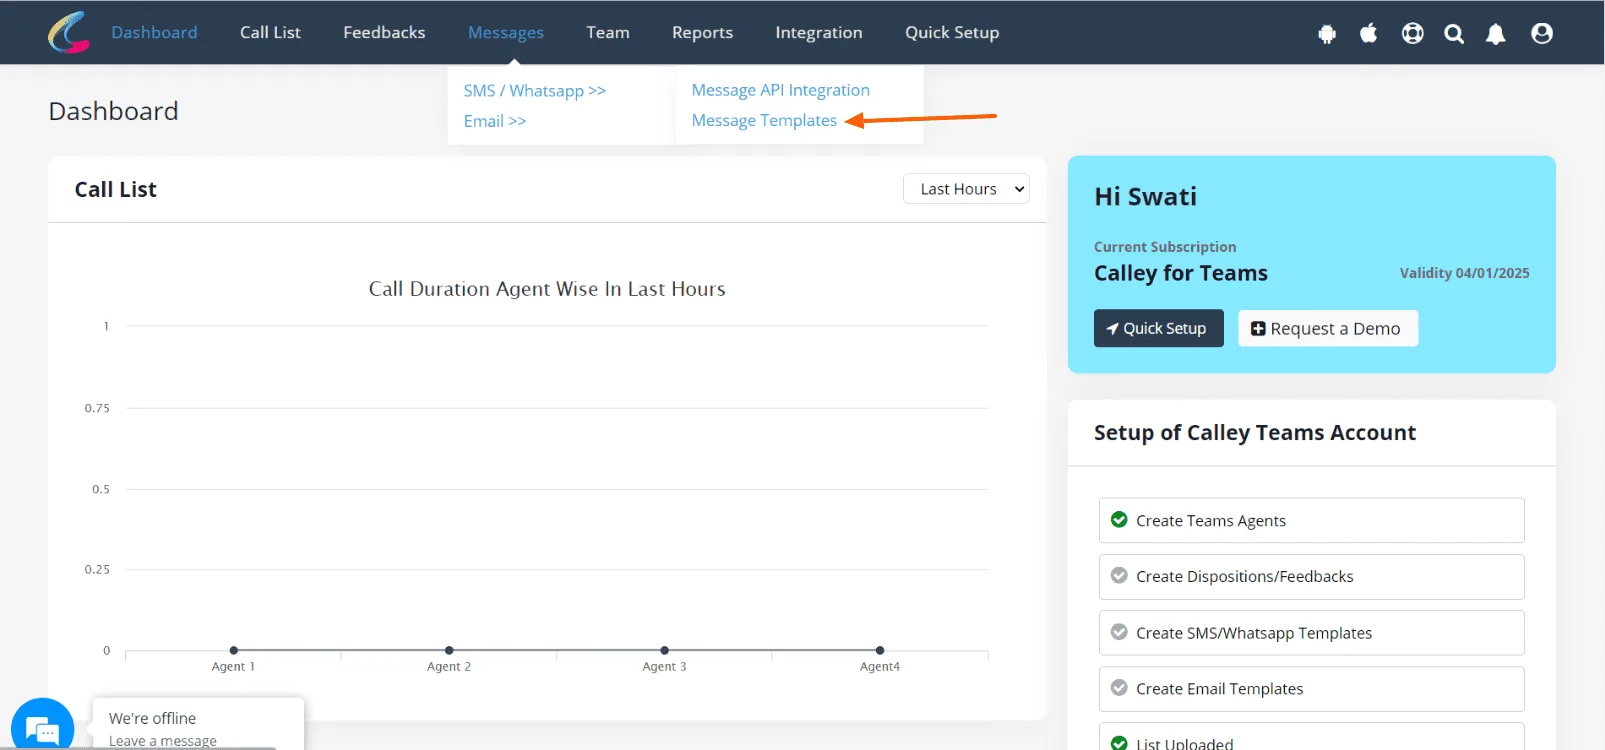
Task: Click Leave a message in chat widget
Action: pyautogui.click(x=162, y=741)
